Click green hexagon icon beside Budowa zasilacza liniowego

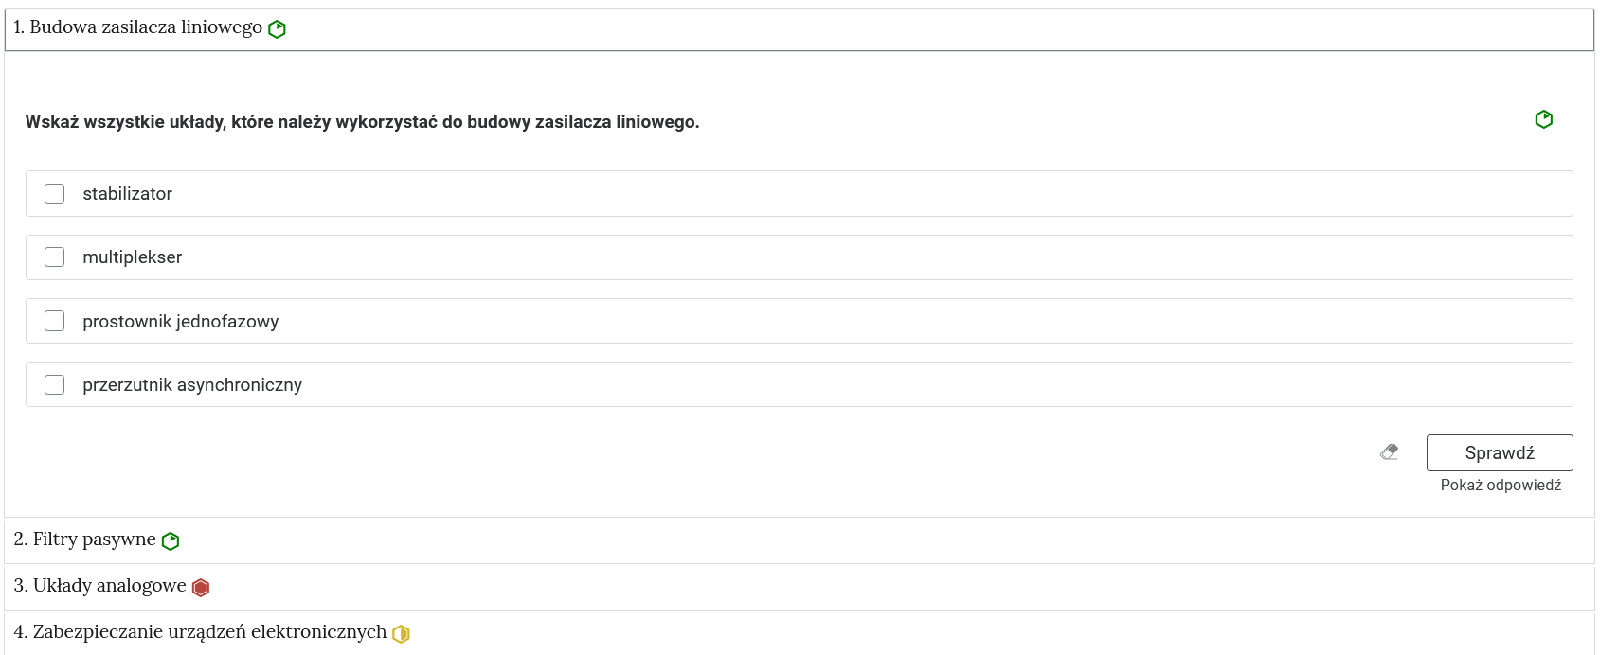(x=277, y=29)
